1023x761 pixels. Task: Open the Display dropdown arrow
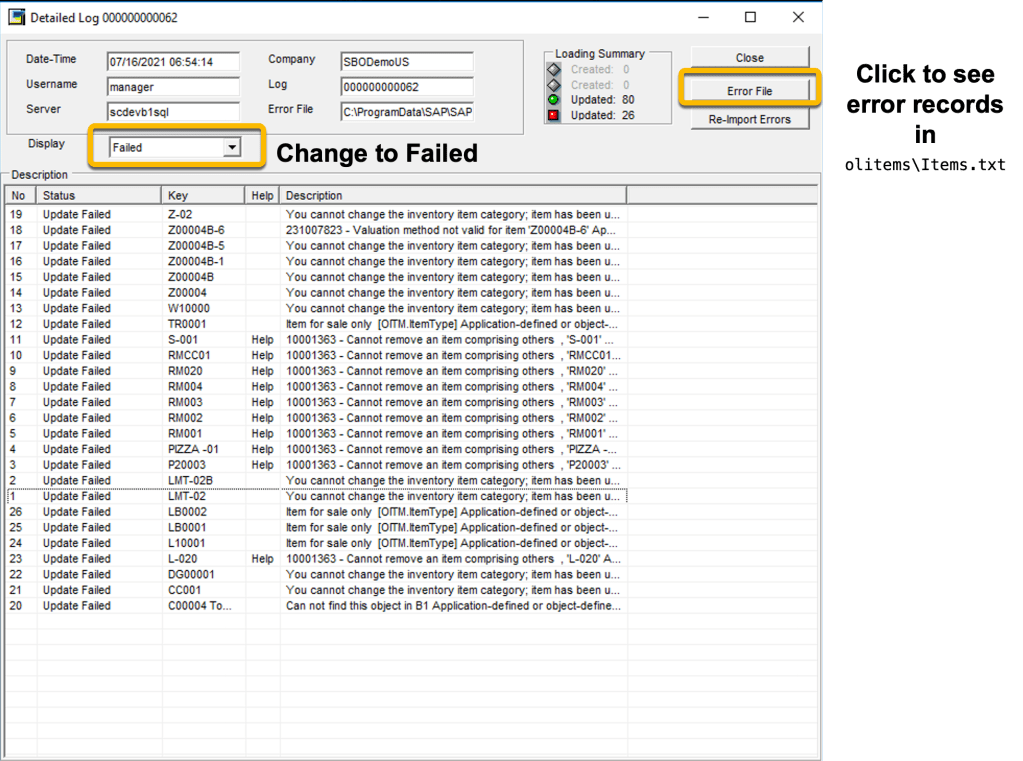231,147
